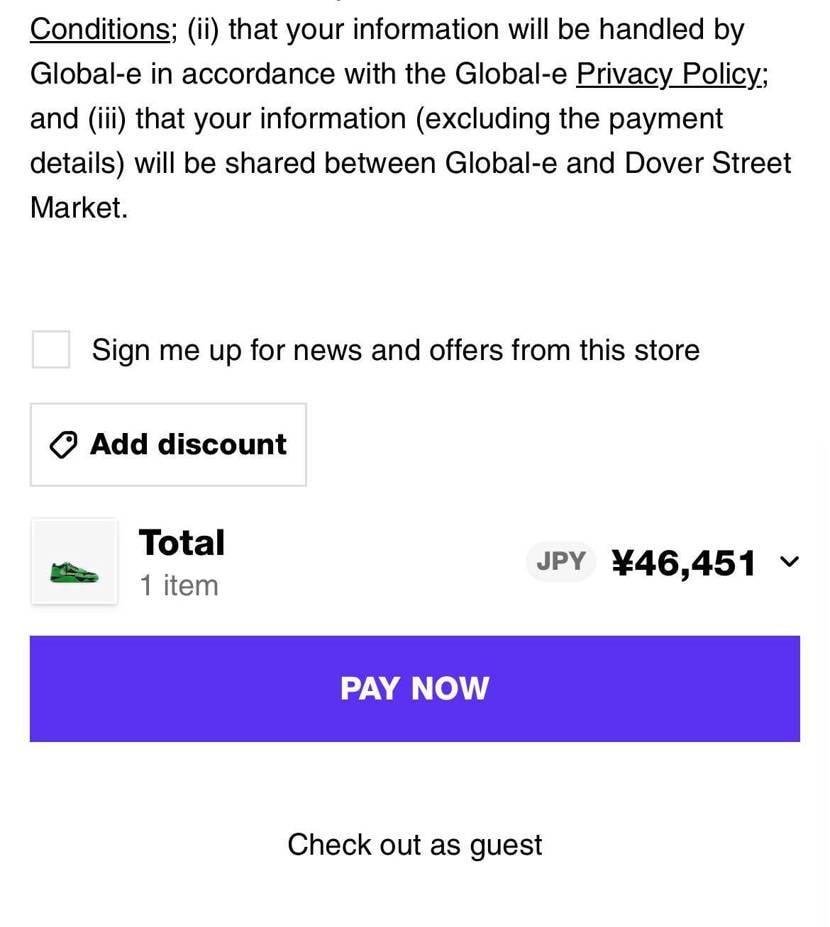Image resolution: width=830 pixels, height=927 pixels.
Task: Click the JPY currency badge
Action: click(560, 562)
